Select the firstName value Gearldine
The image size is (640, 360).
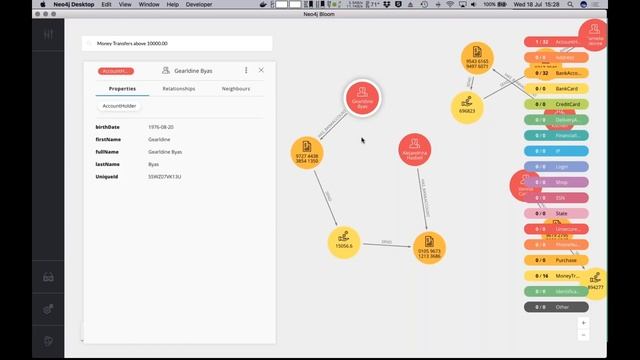click(x=159, y=139)
